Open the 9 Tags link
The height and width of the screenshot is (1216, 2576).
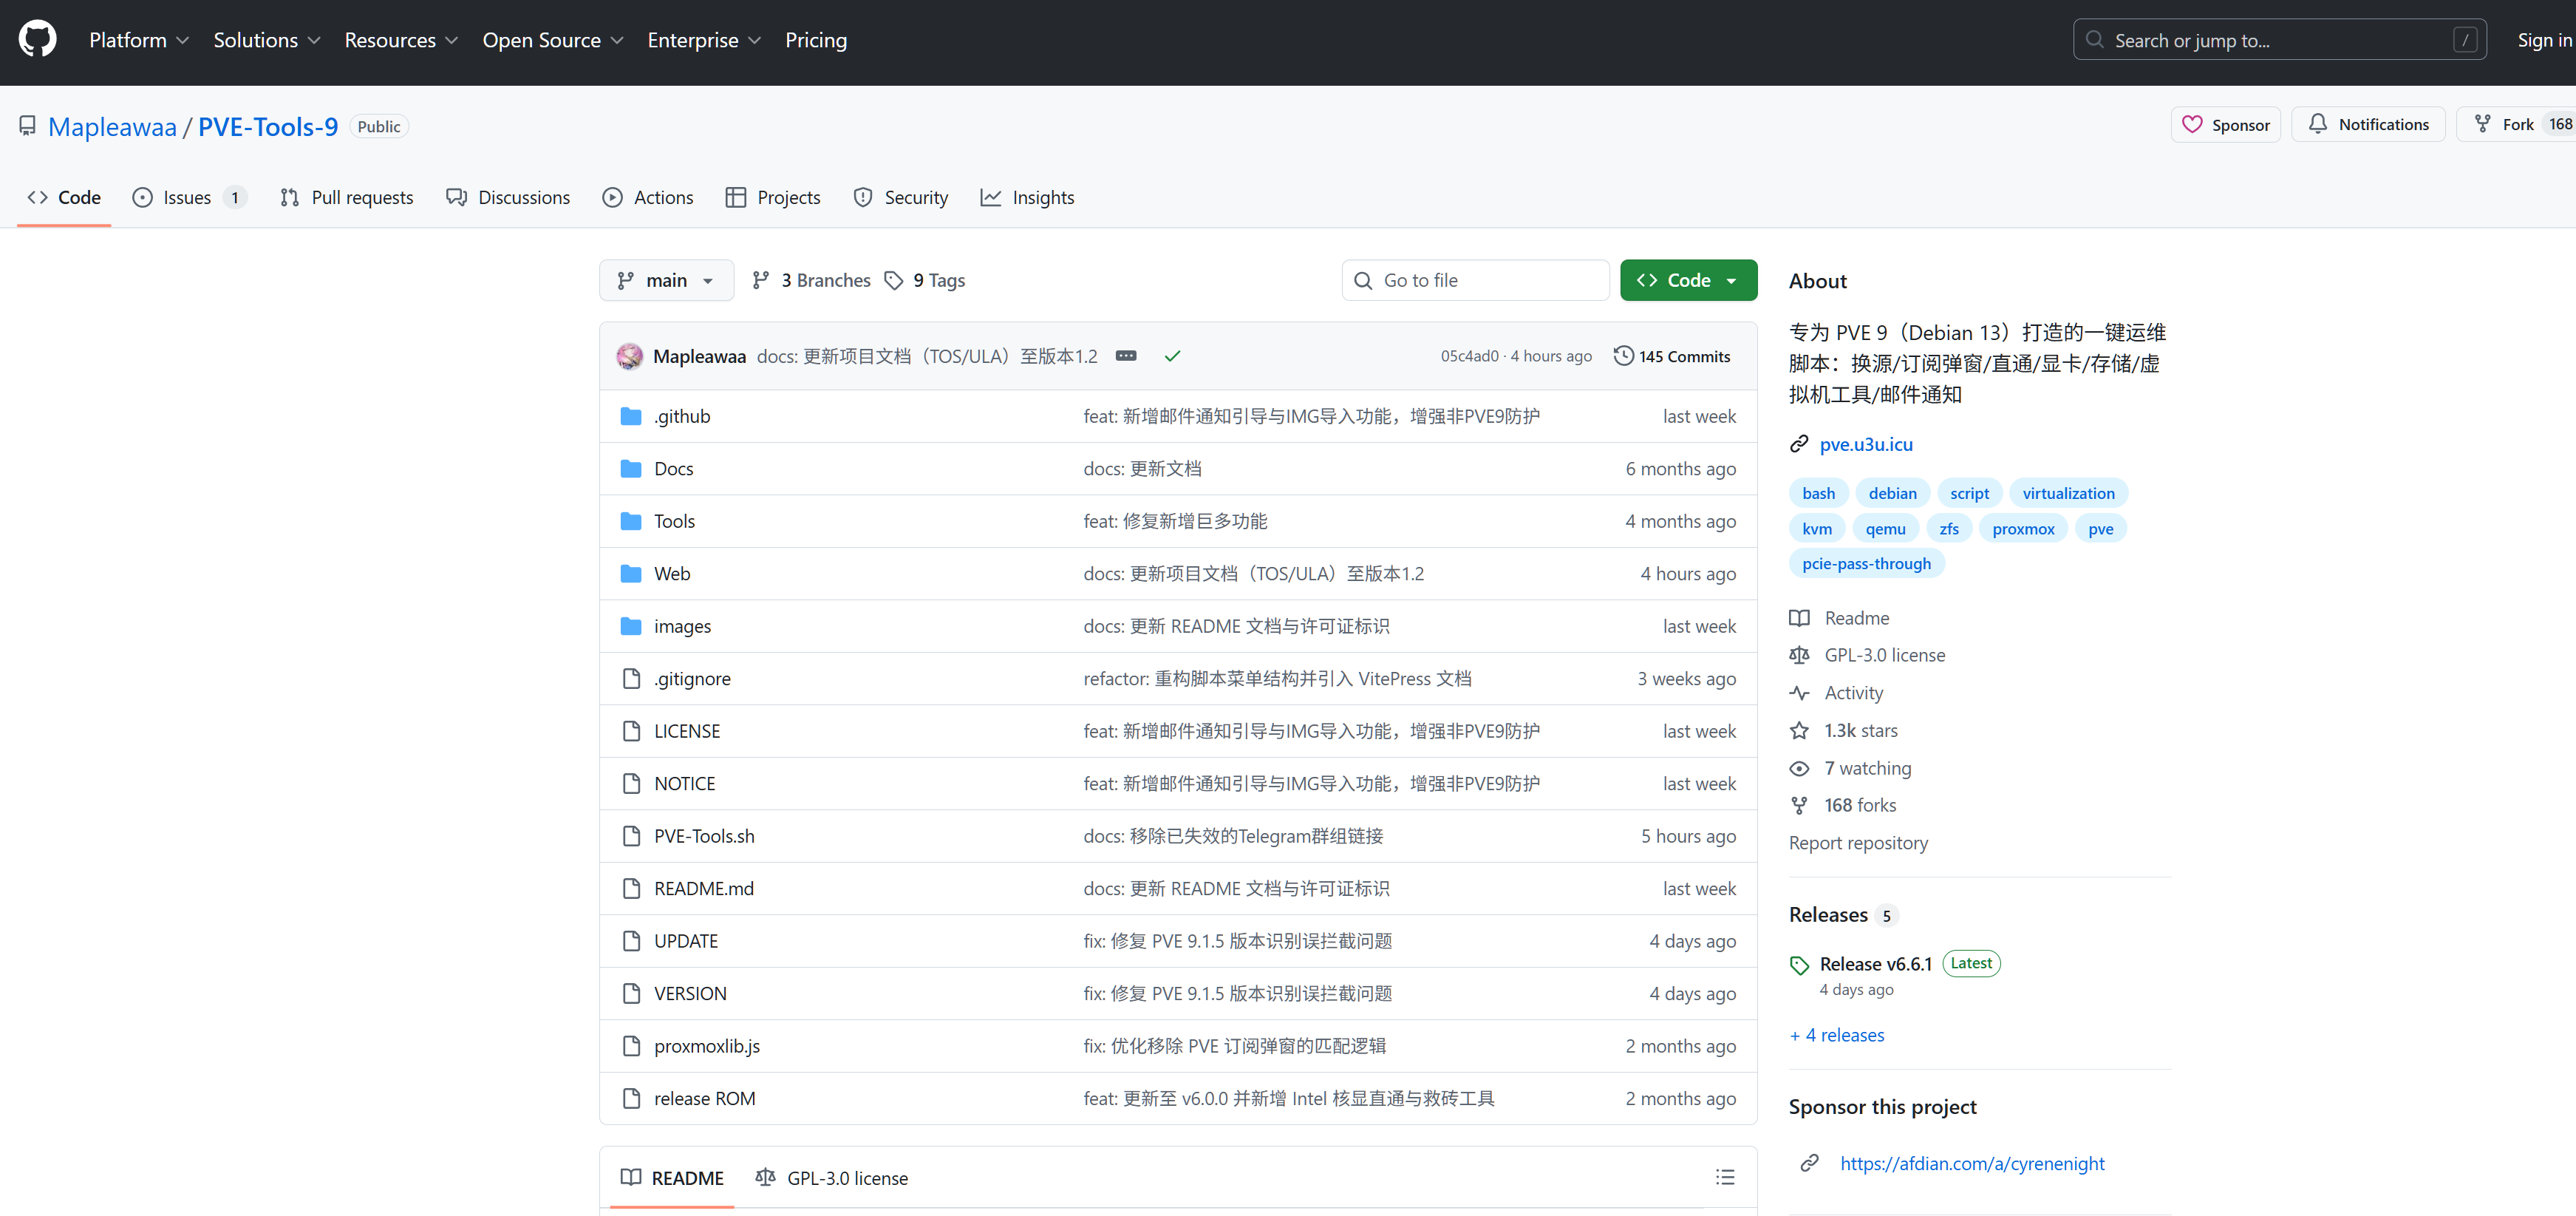click(x=925, y=280)
